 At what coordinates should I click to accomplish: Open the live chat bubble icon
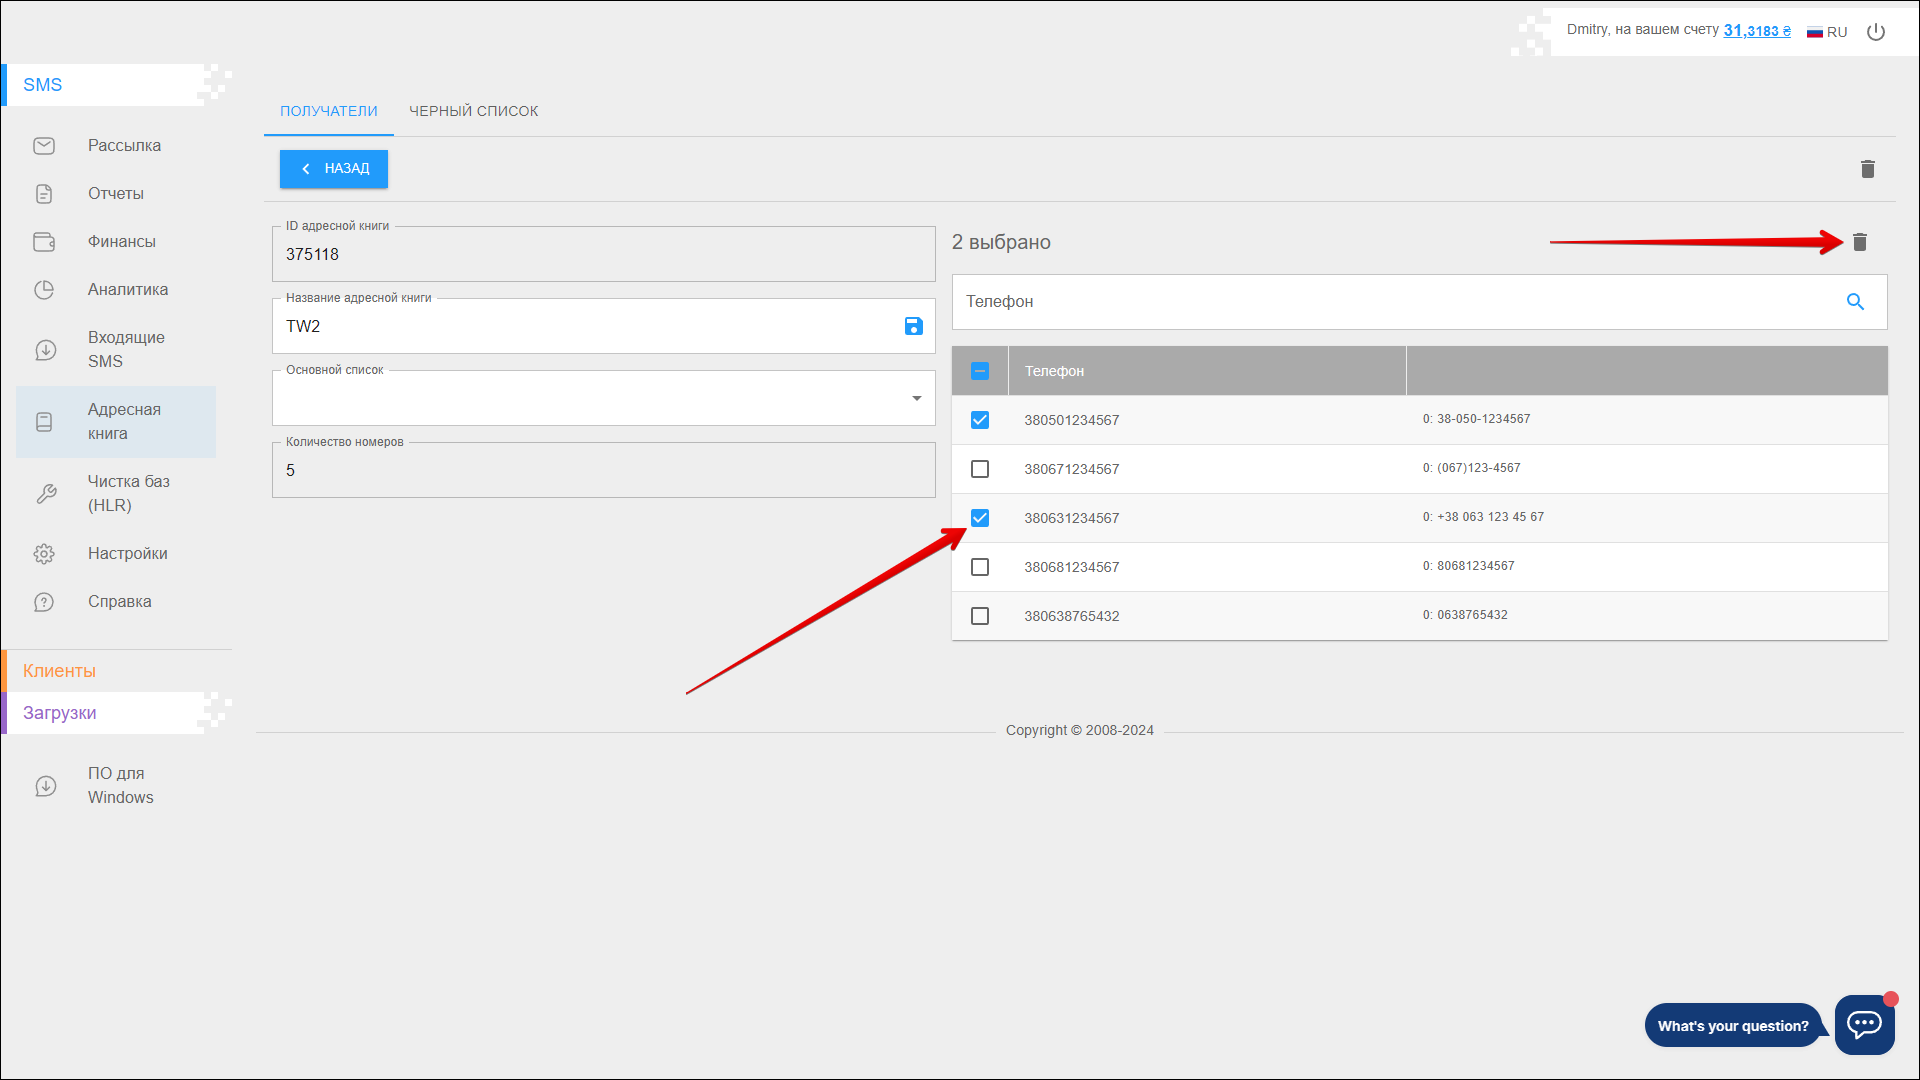(x=1864, y=1024)
